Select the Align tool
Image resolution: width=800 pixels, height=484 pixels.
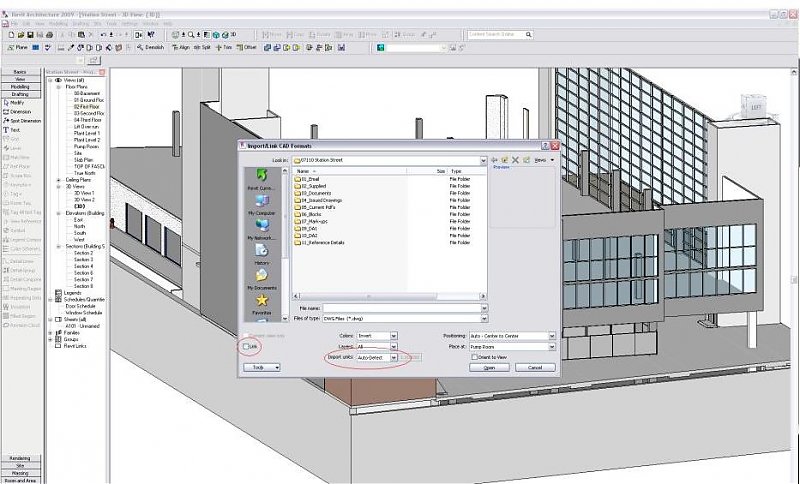tap(181, 47)
